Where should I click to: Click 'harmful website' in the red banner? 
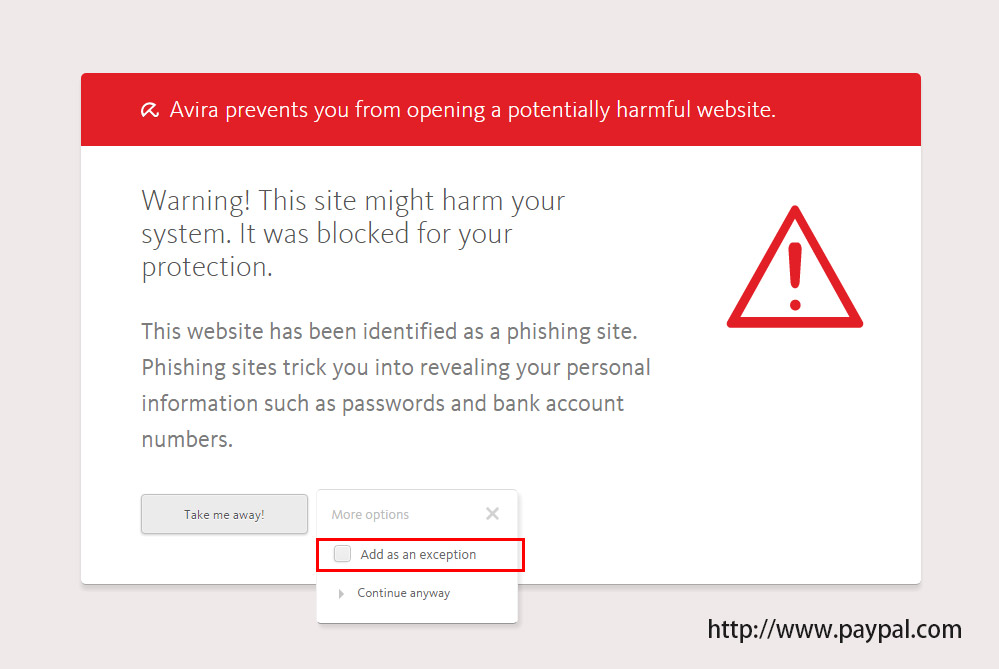(696, 110)
